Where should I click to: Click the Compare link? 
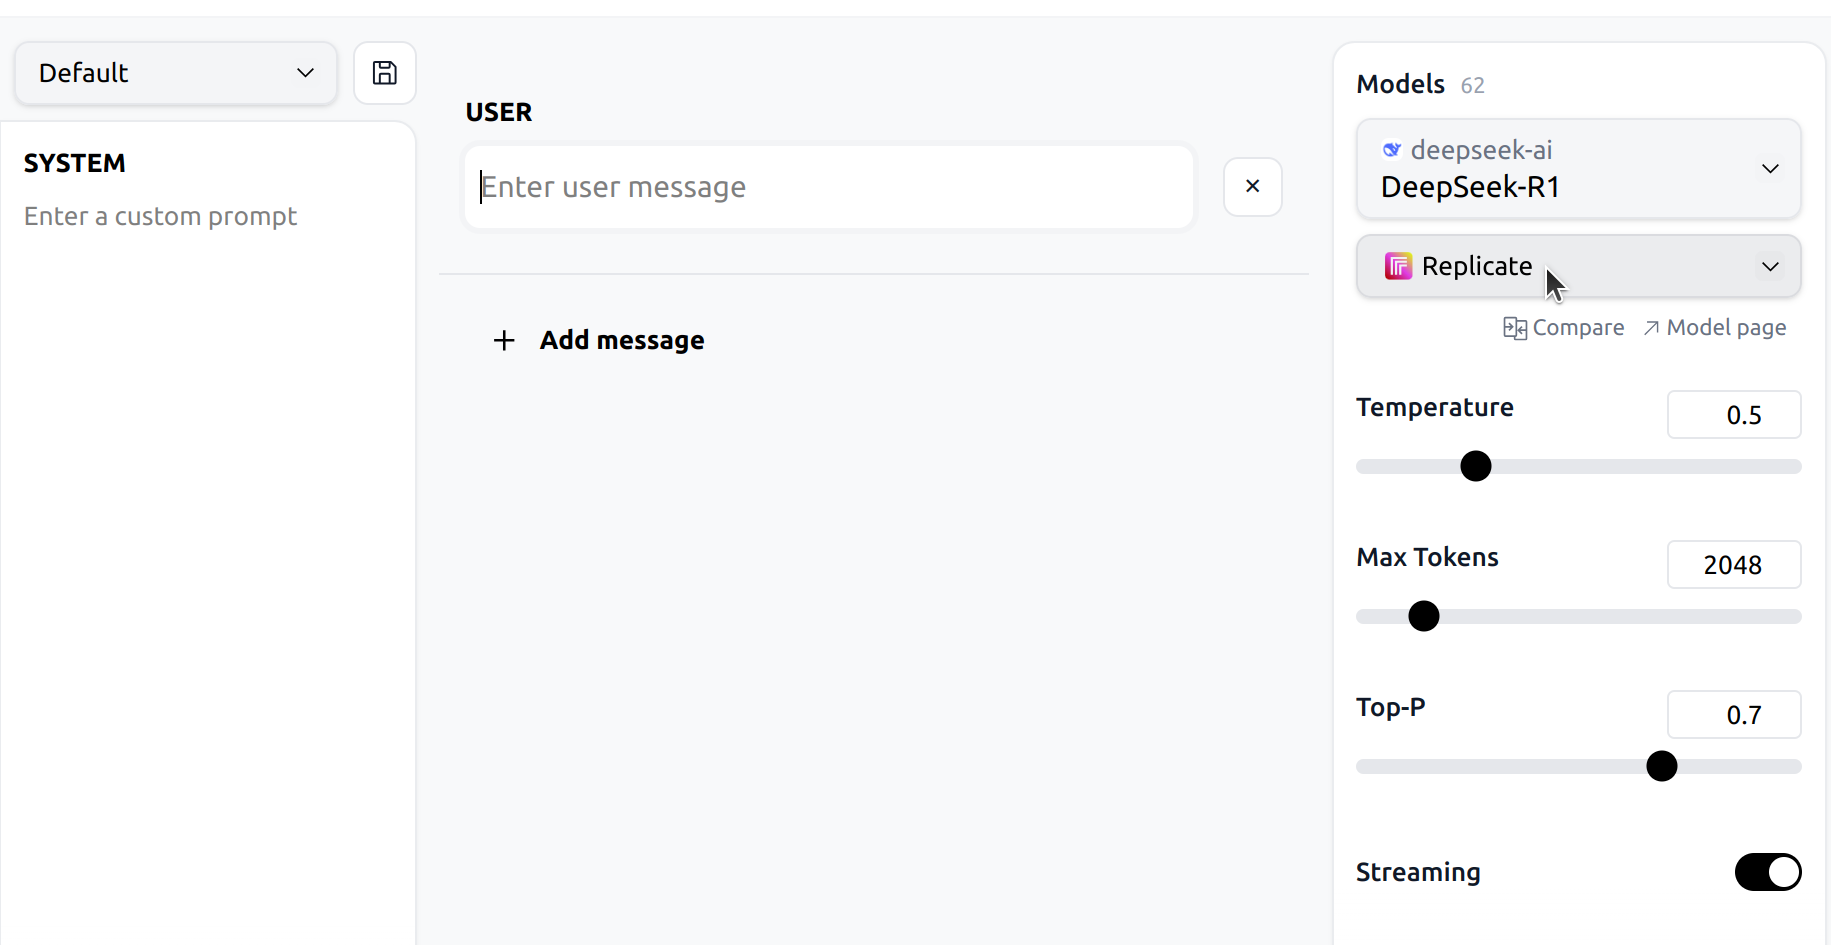click(x=1577, y=328)
